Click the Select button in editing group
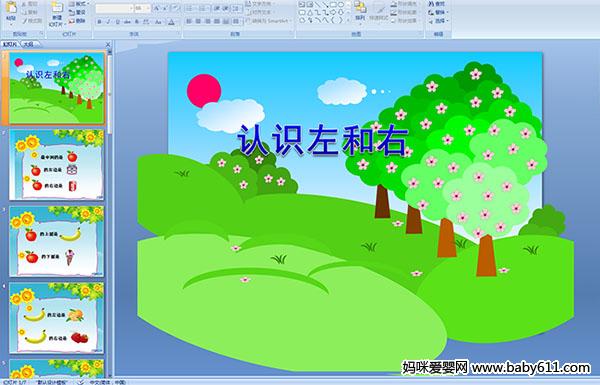The height and width of the screenshot is (385, 600). [x=437, y=21]
